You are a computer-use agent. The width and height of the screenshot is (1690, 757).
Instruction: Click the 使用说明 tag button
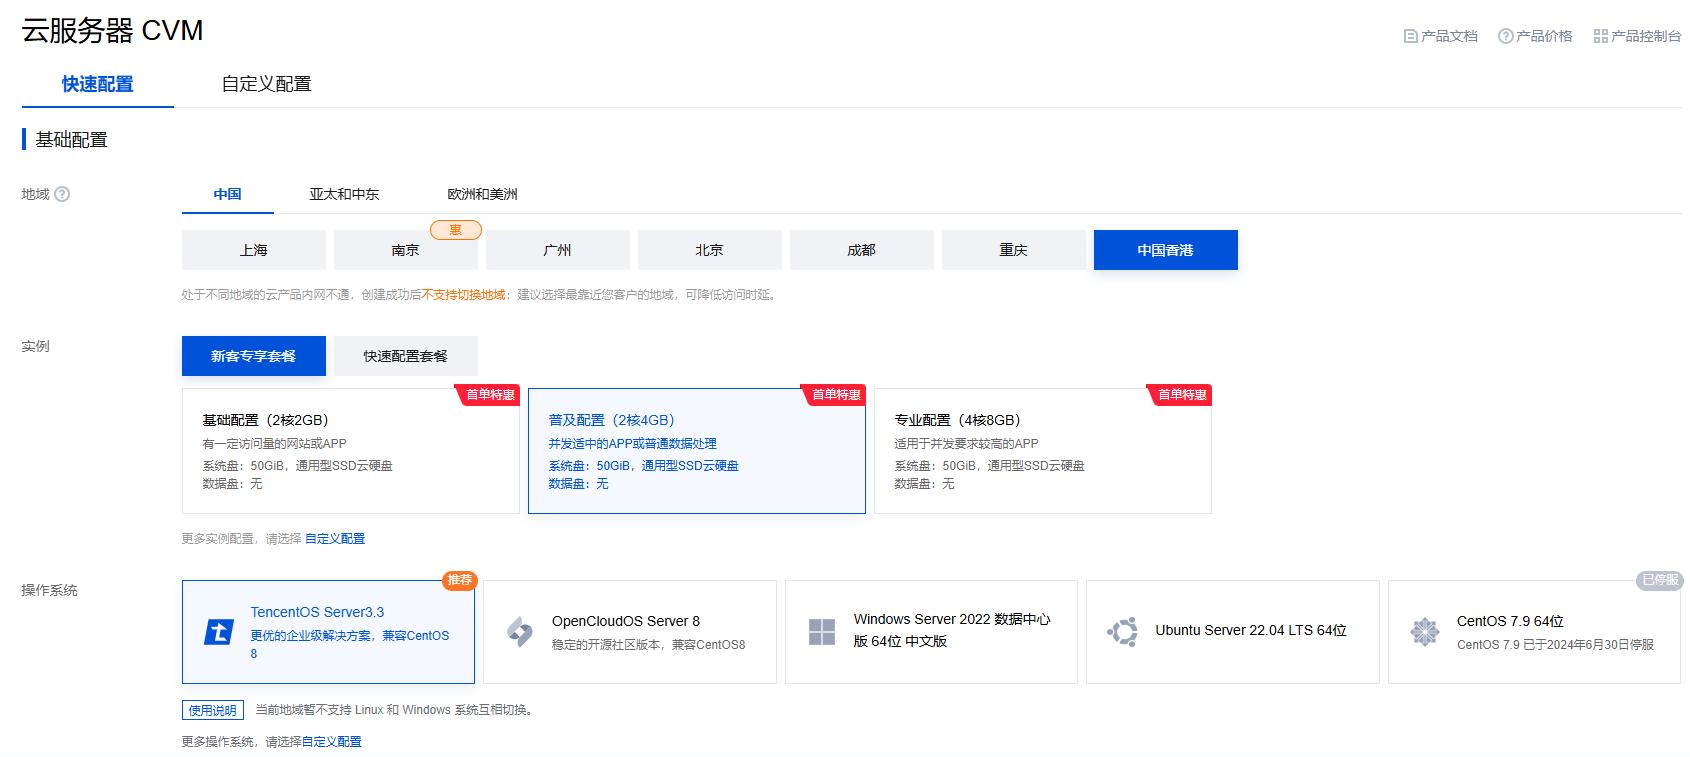click(213, 710)
